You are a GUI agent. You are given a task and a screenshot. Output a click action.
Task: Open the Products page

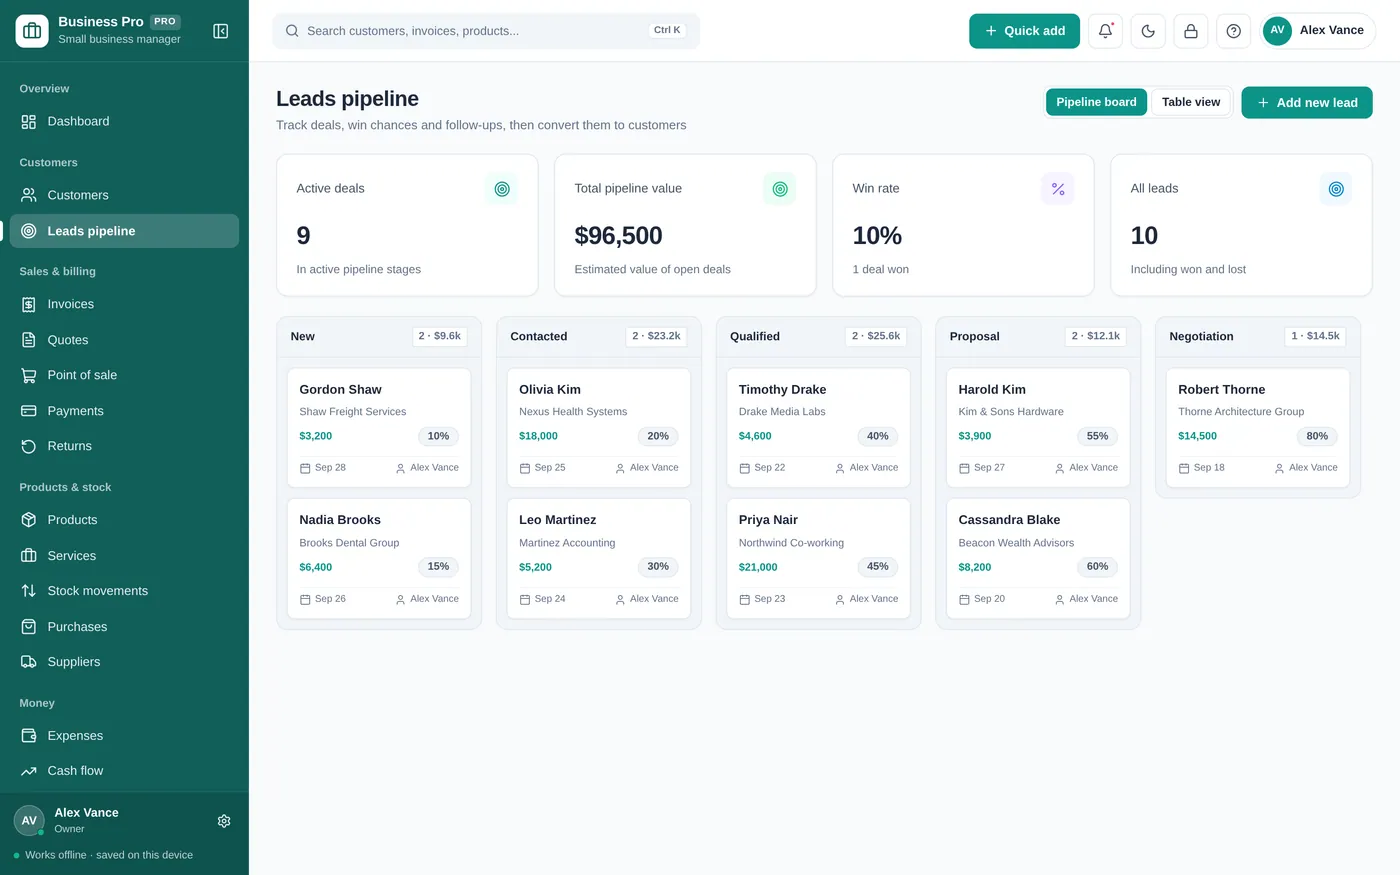[x=124, y=520]
